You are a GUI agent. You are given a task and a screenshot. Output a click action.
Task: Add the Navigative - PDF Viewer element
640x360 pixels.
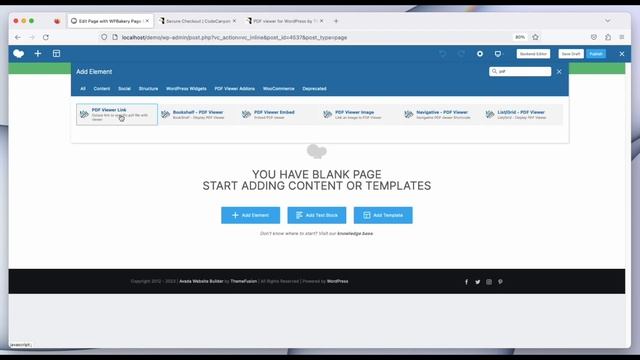pyautogui.click(x=441, y=114)
